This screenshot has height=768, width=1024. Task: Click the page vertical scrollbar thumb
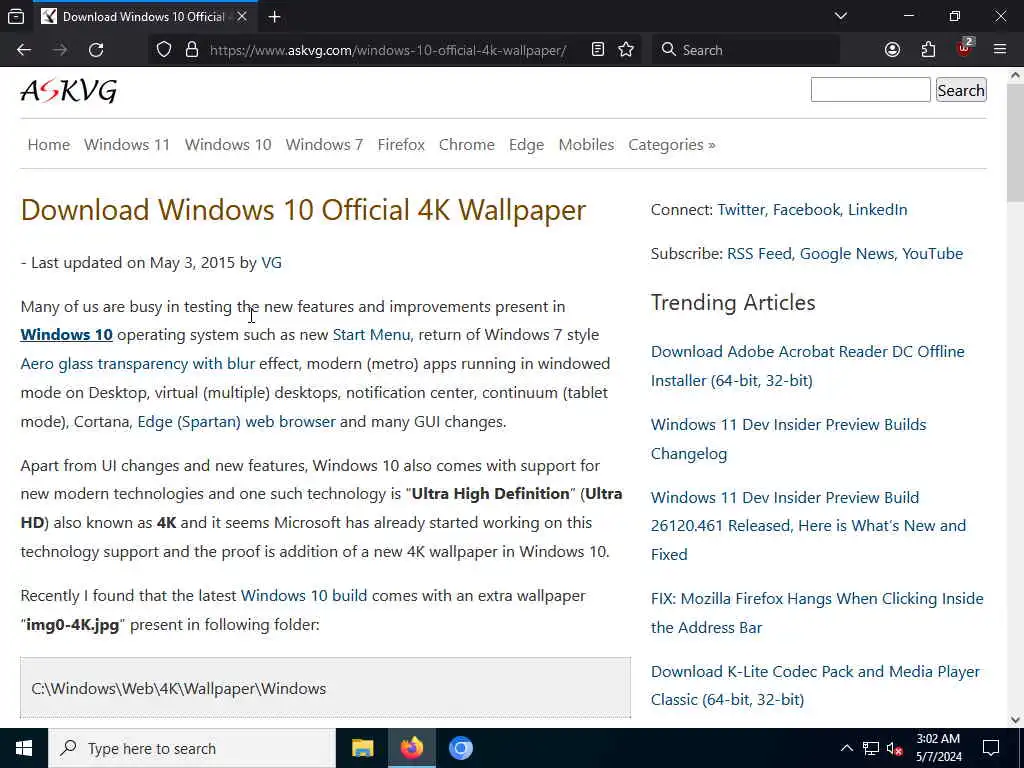point(1016,142)
